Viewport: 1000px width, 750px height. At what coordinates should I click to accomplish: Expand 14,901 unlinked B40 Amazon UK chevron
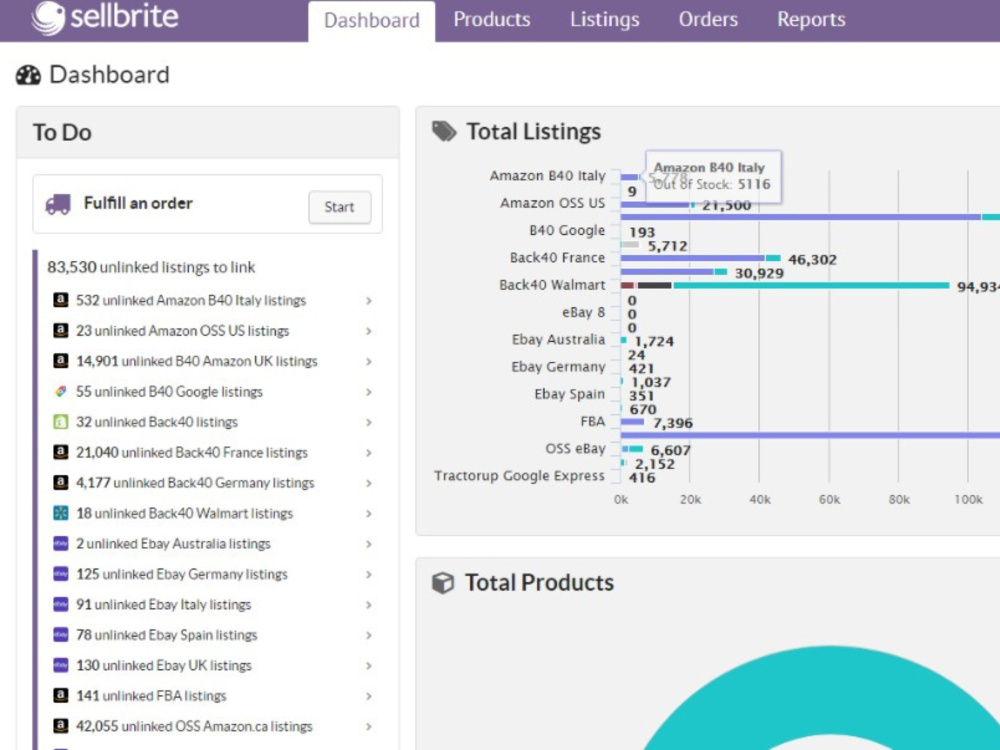369,362
